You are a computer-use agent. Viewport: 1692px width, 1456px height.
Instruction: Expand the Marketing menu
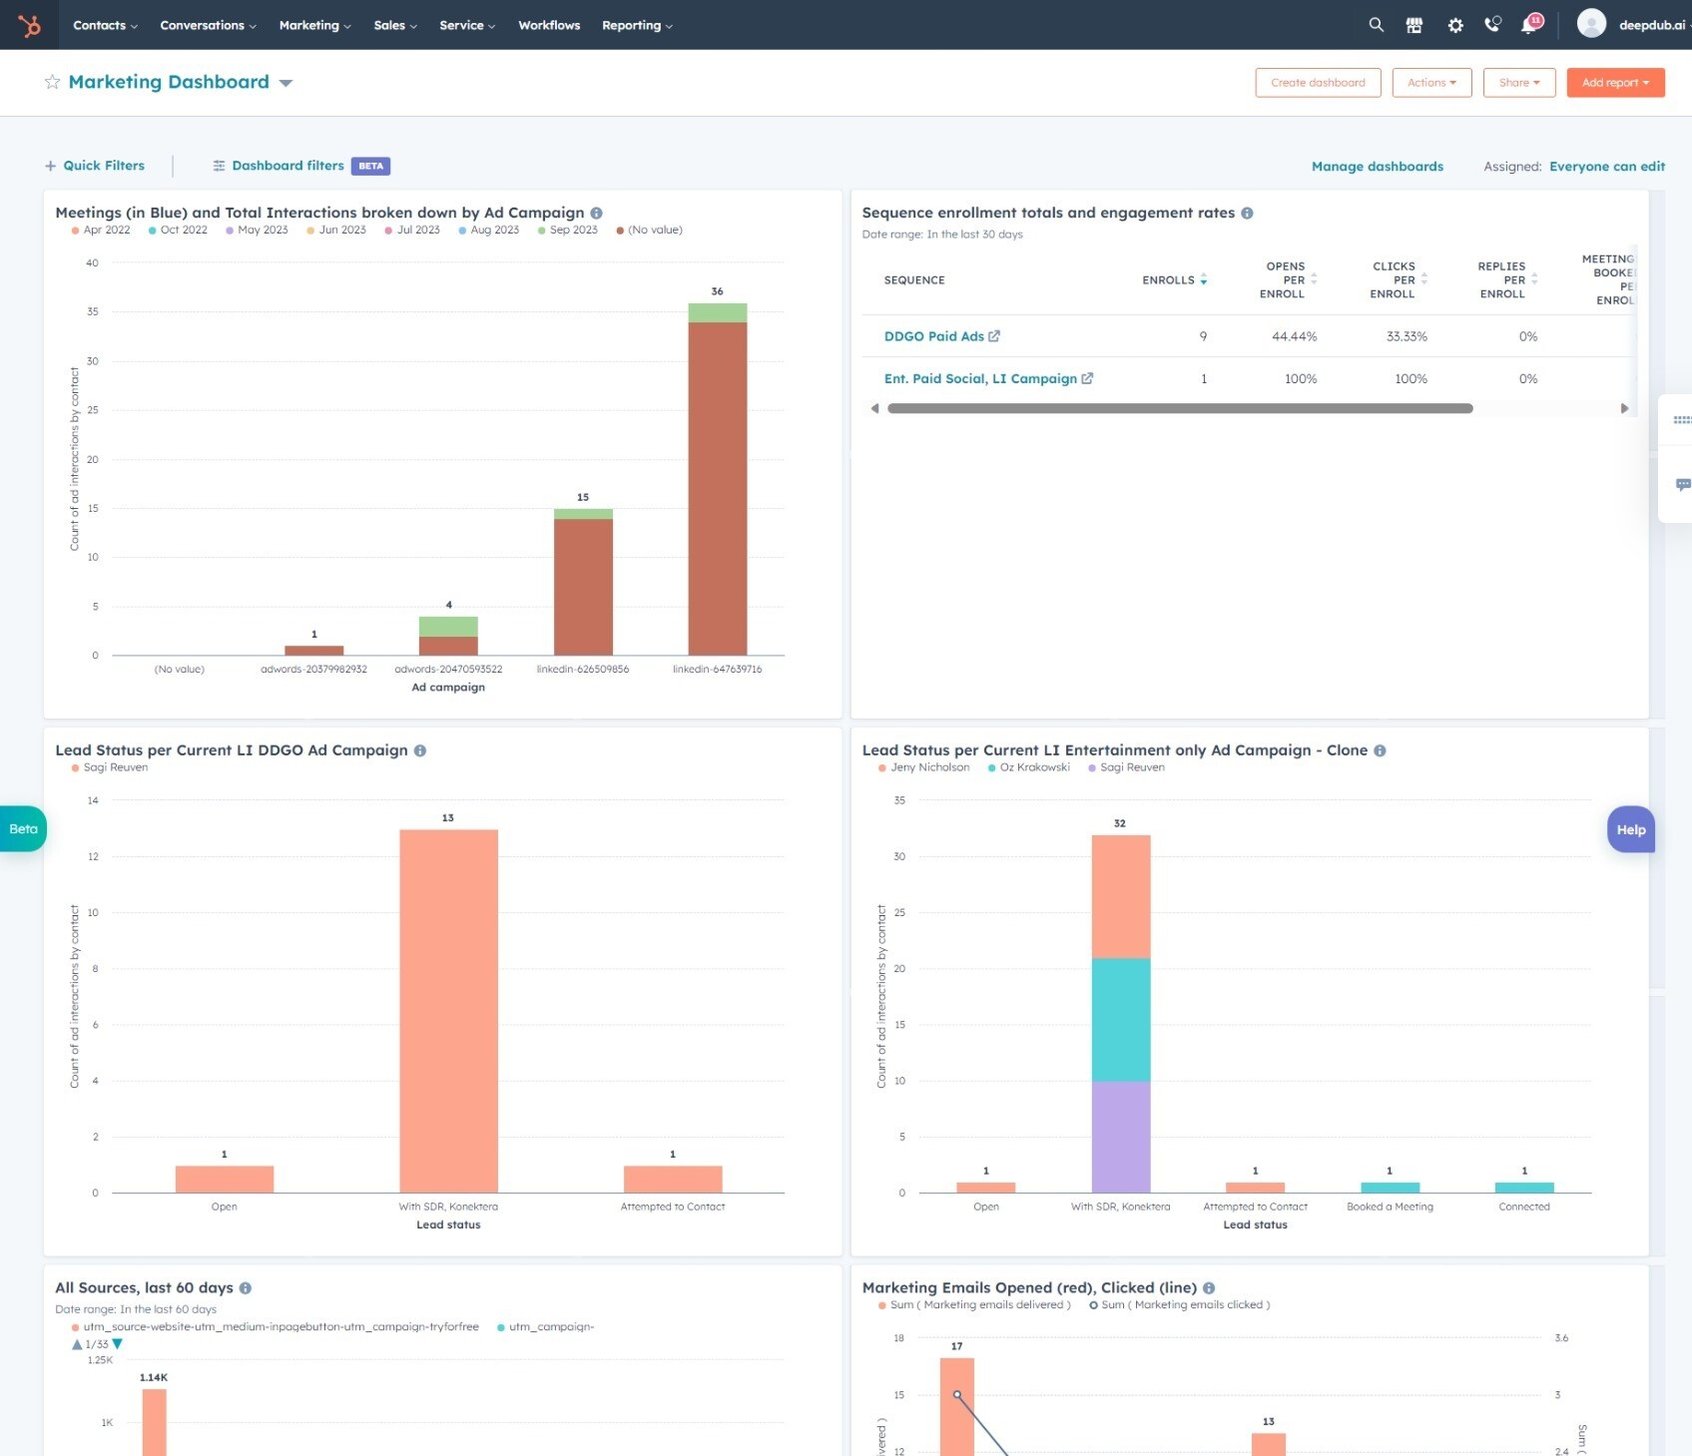tap(315, 25)
